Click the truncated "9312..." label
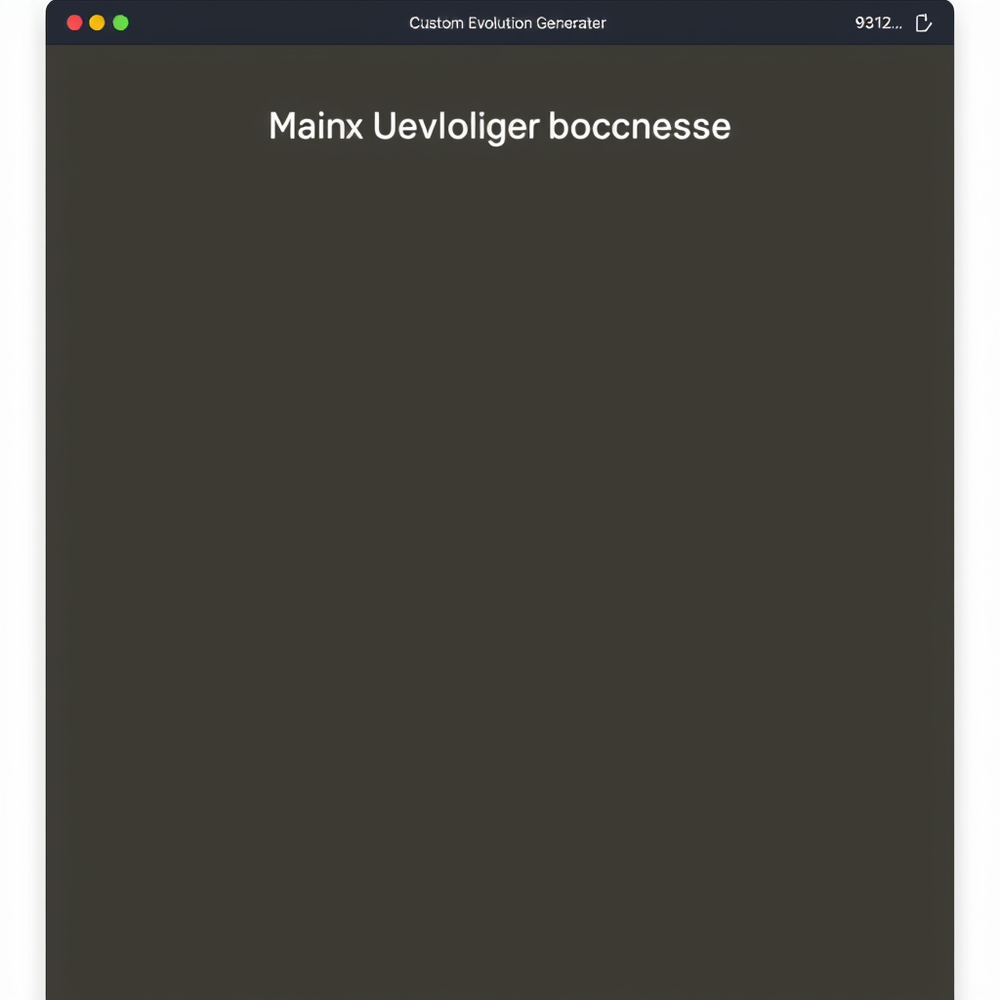Screen dimensions: 1000x1000 [x=878, y=23]
